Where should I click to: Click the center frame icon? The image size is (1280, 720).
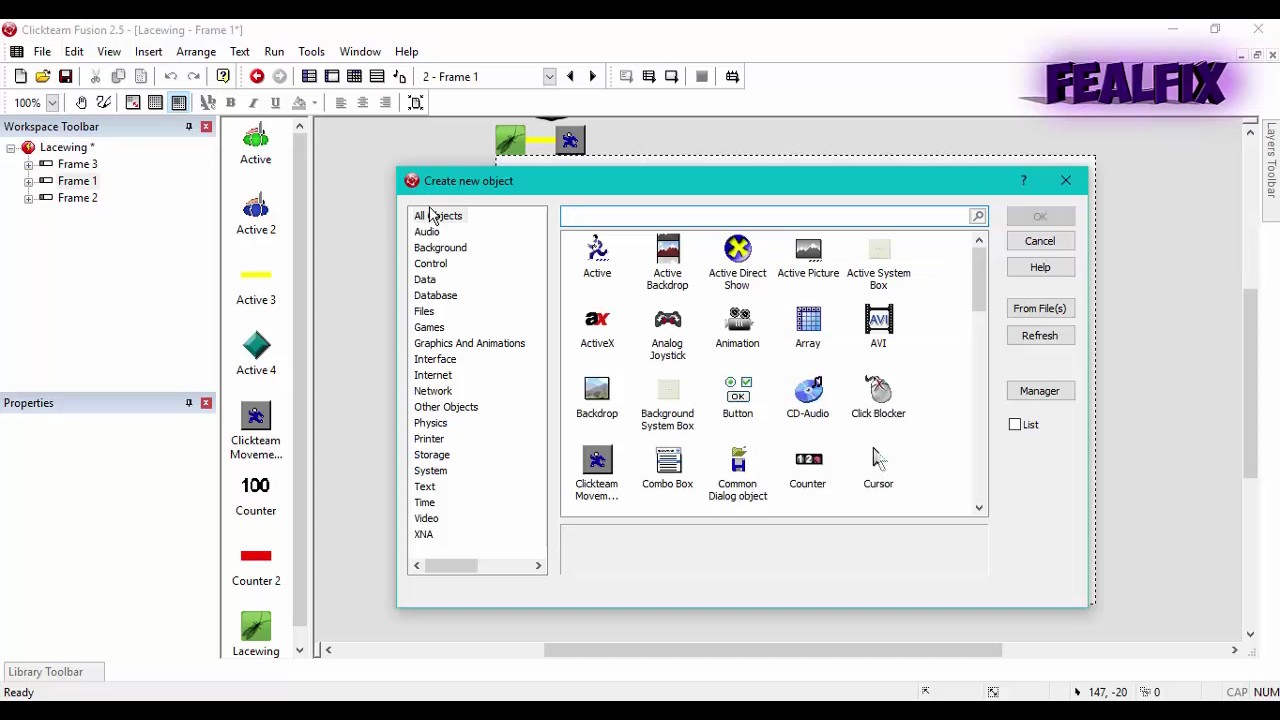point(416,102)
